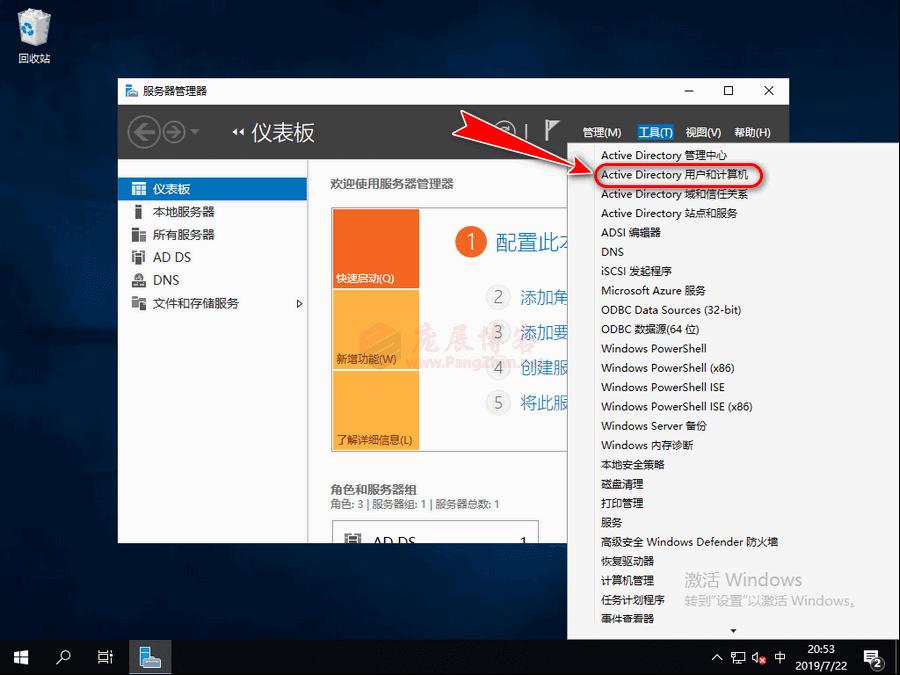Open DNS from the Server Manager sidebar
The width and height of the screenshot is (900, 675).
coord(168,280)
